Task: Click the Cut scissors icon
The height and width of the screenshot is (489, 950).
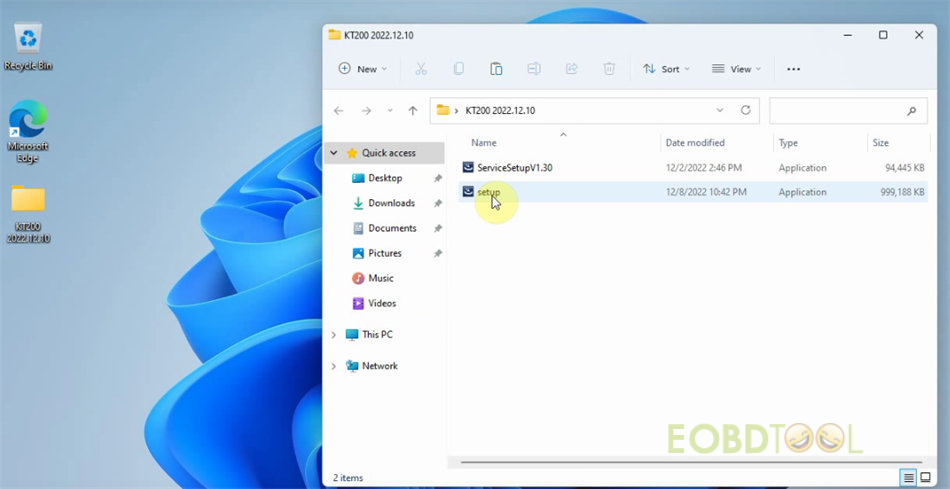Action: pos(421,69)
